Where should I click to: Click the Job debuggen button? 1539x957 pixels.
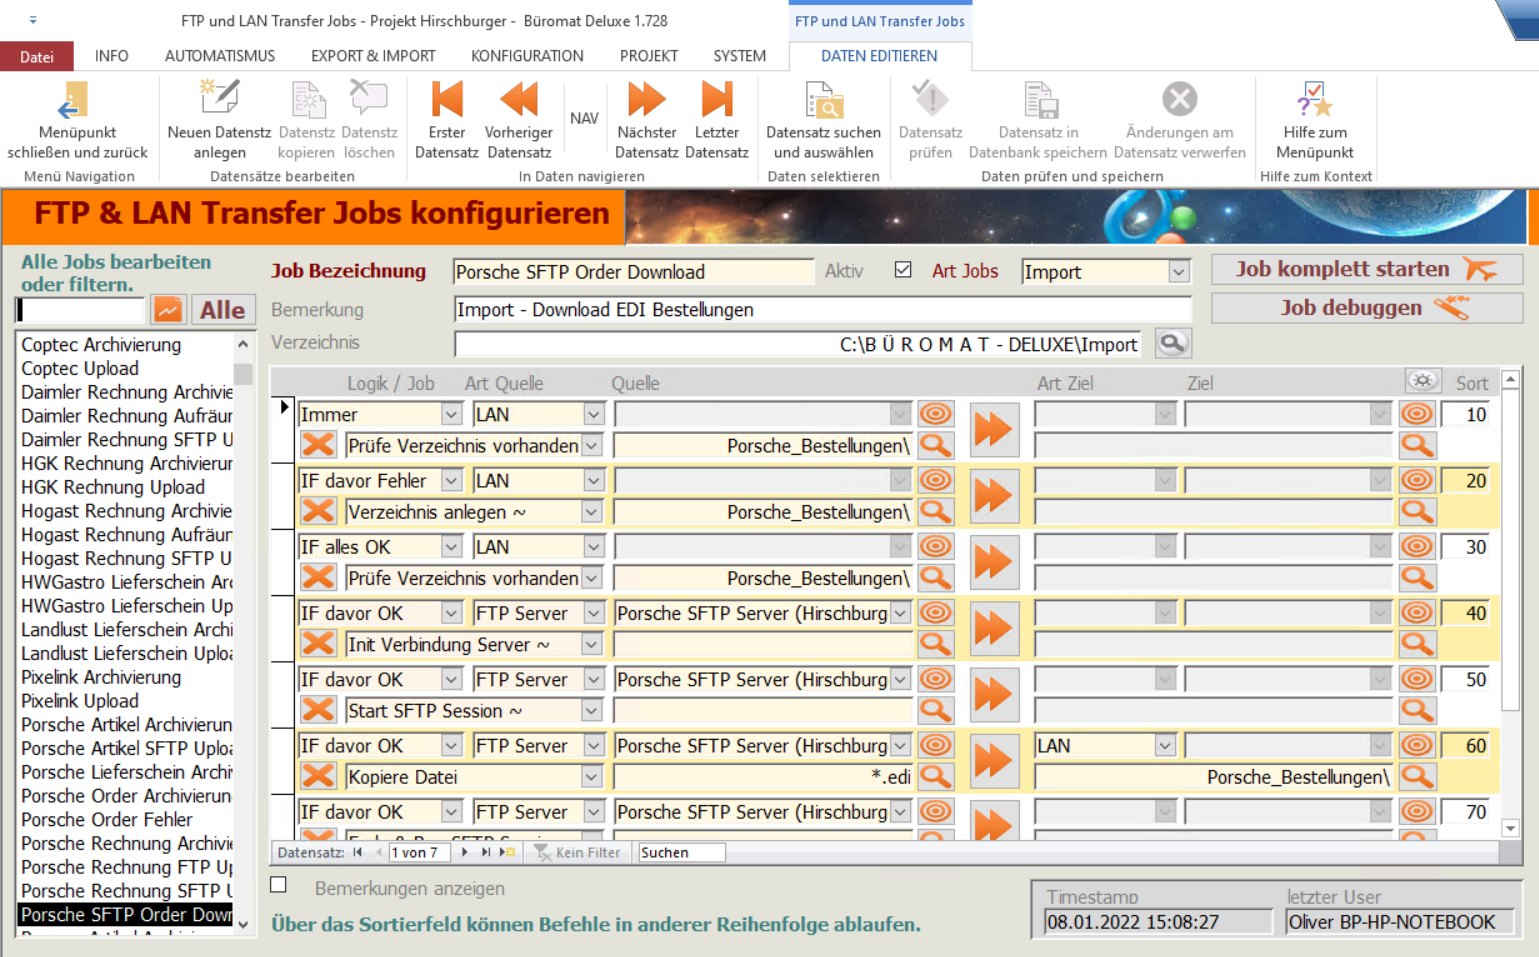[1366, 308]
